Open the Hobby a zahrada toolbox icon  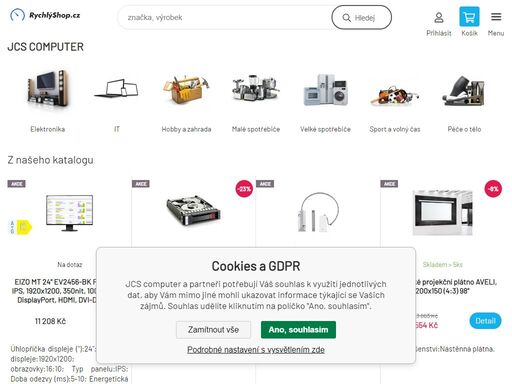tap(186, 89)
